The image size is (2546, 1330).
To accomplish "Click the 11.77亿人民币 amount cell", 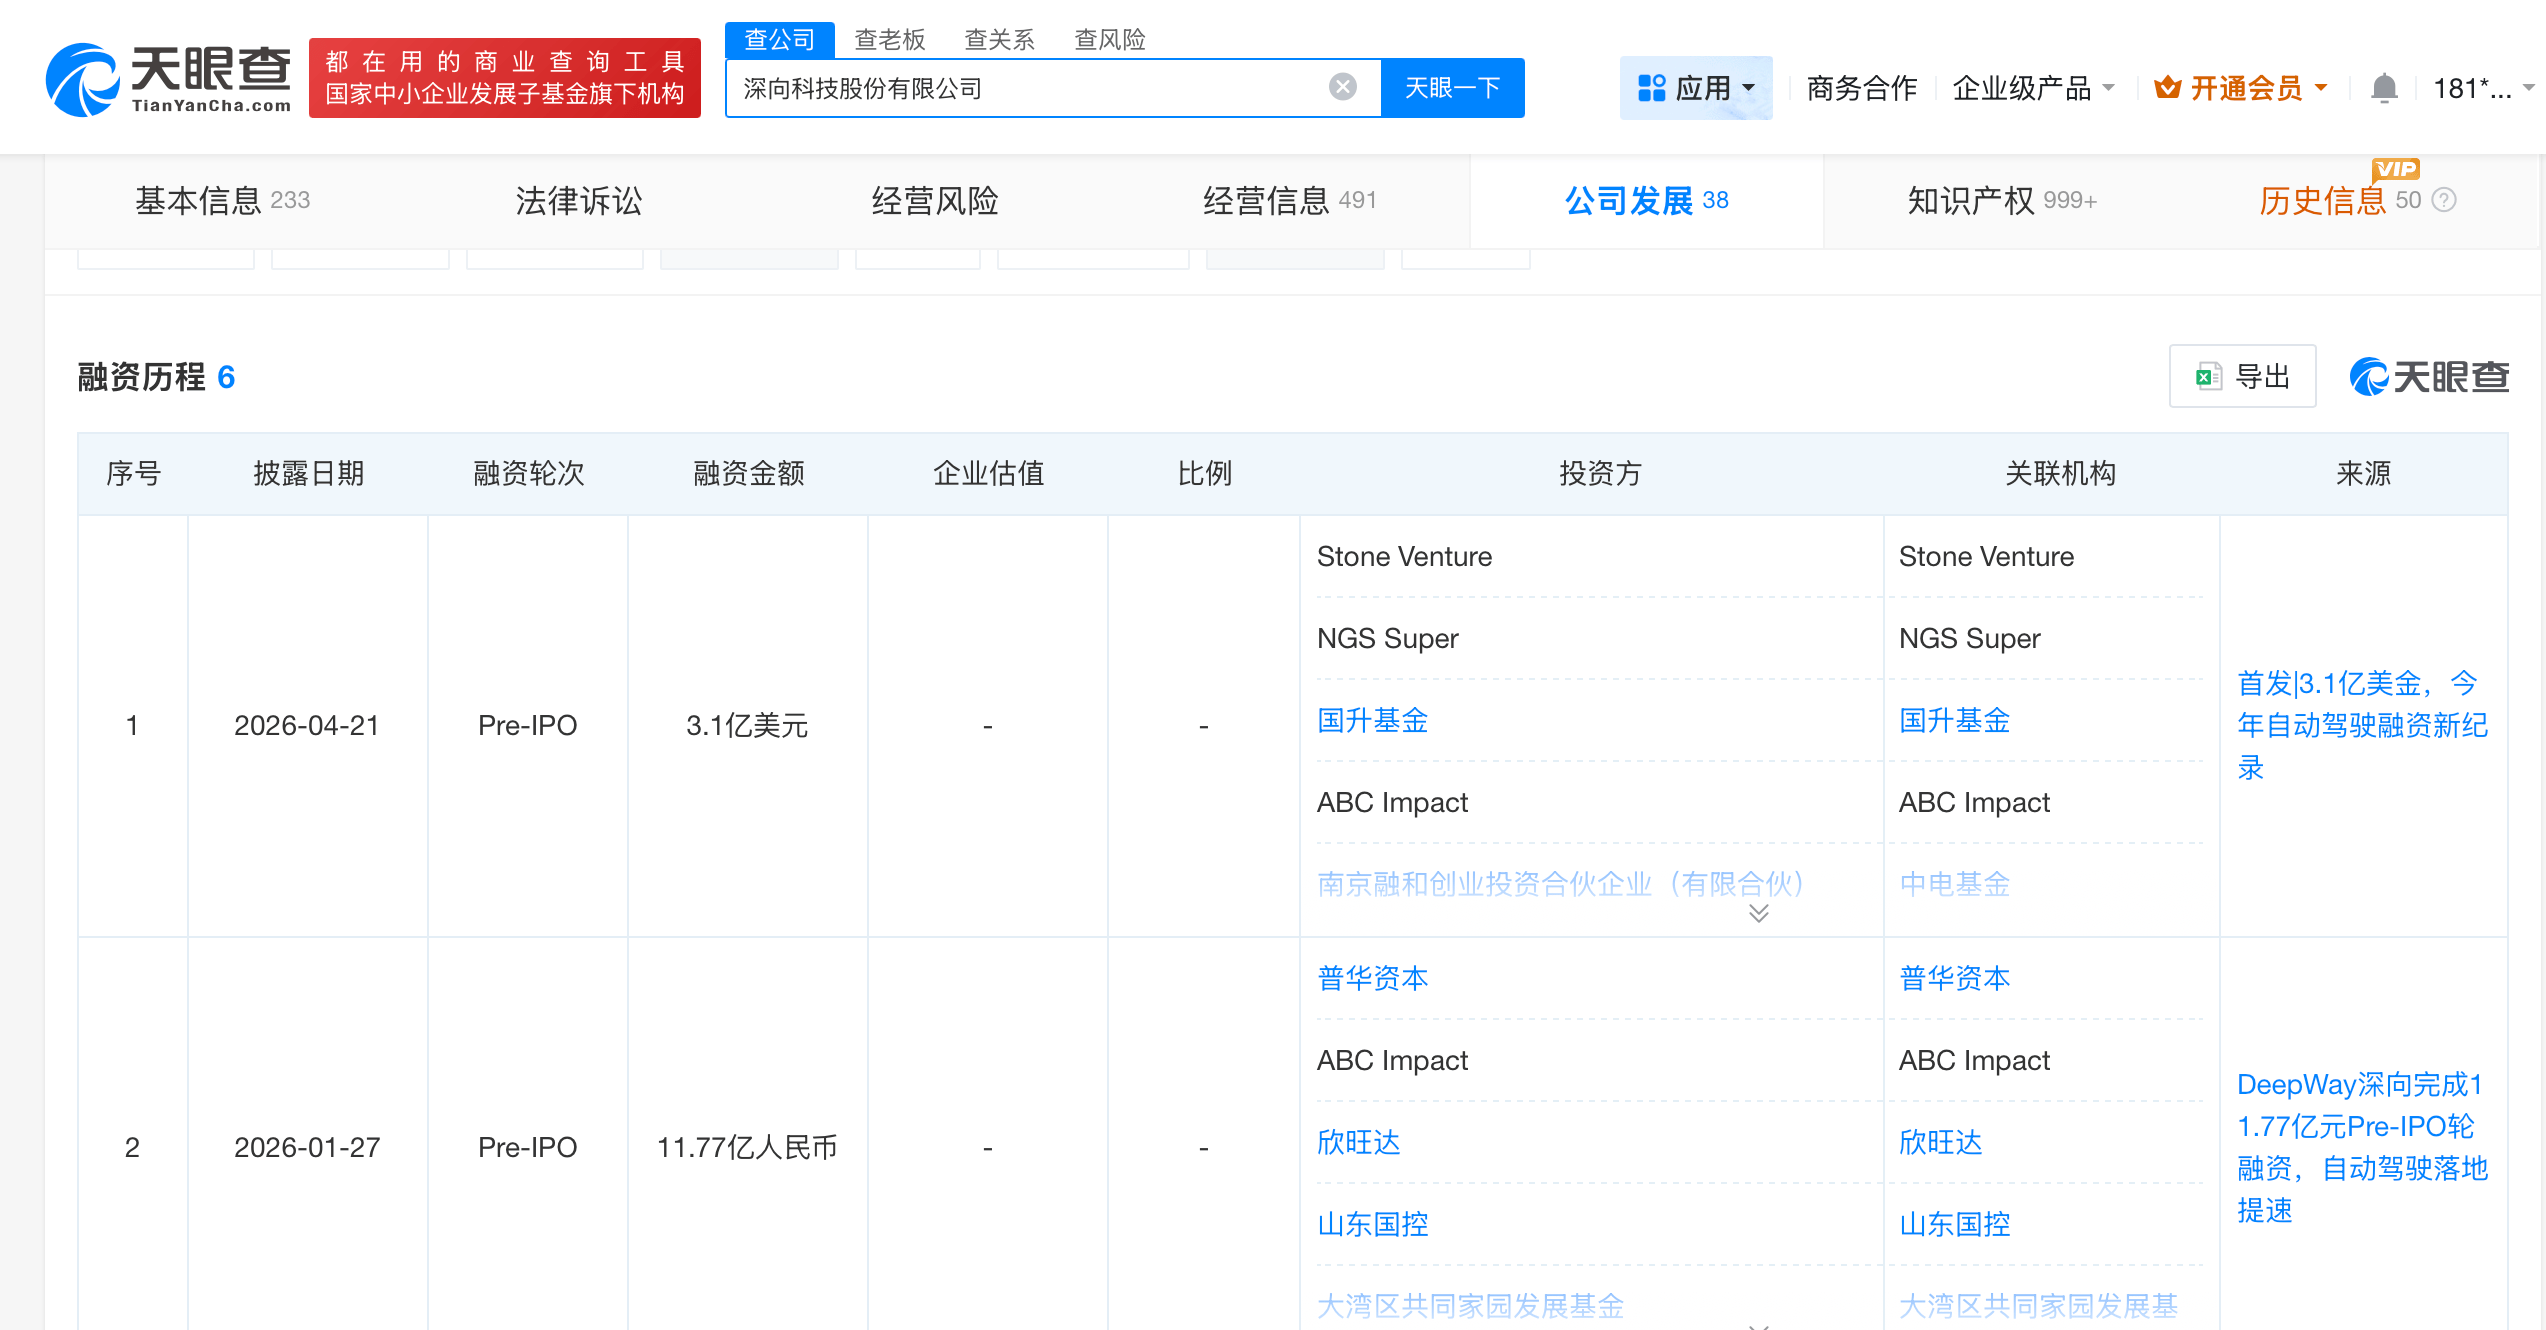I will coord(747,1147).
